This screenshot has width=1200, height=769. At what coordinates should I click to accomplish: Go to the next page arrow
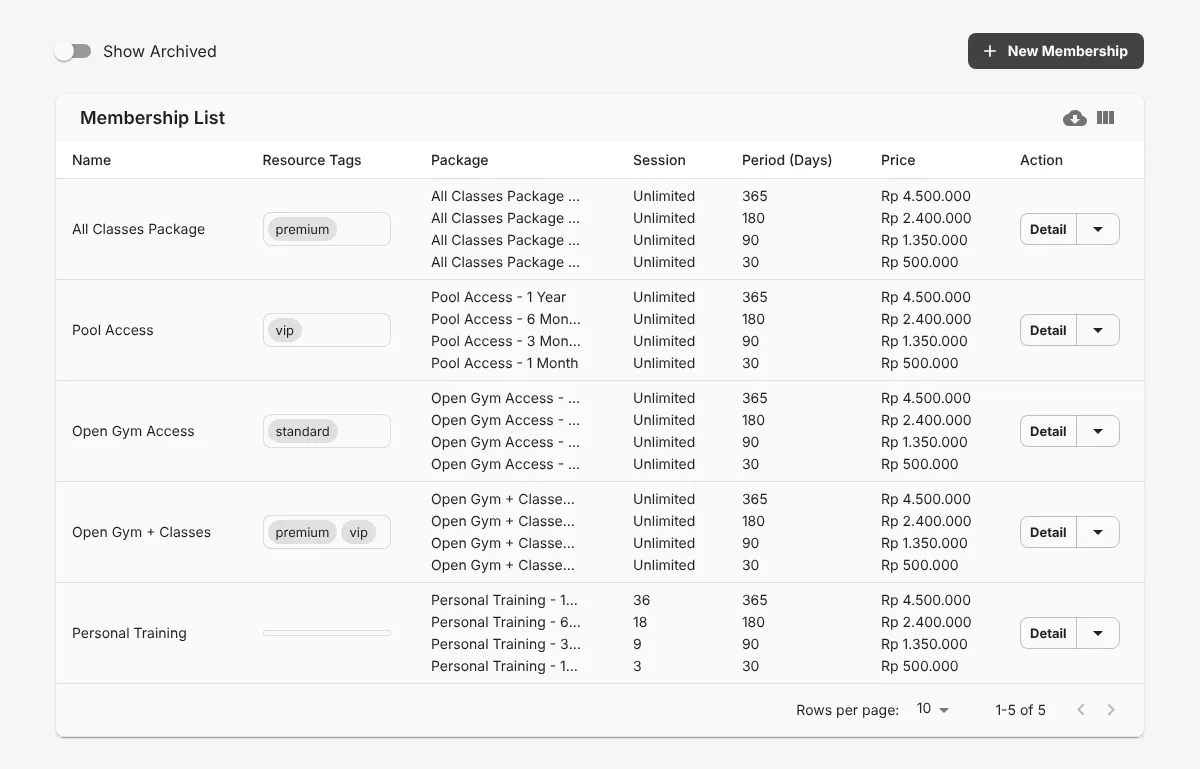coord(1111,710)
